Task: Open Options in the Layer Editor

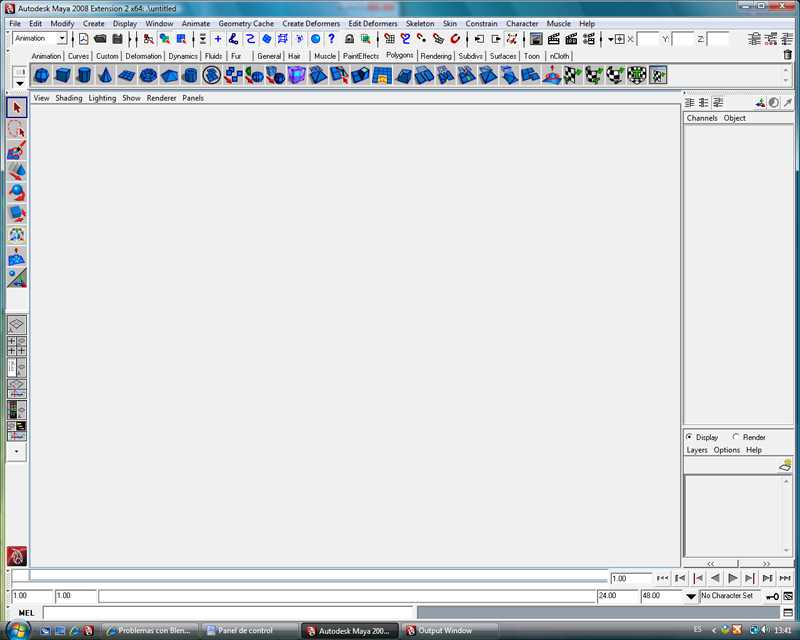Action: pos(727,450)
